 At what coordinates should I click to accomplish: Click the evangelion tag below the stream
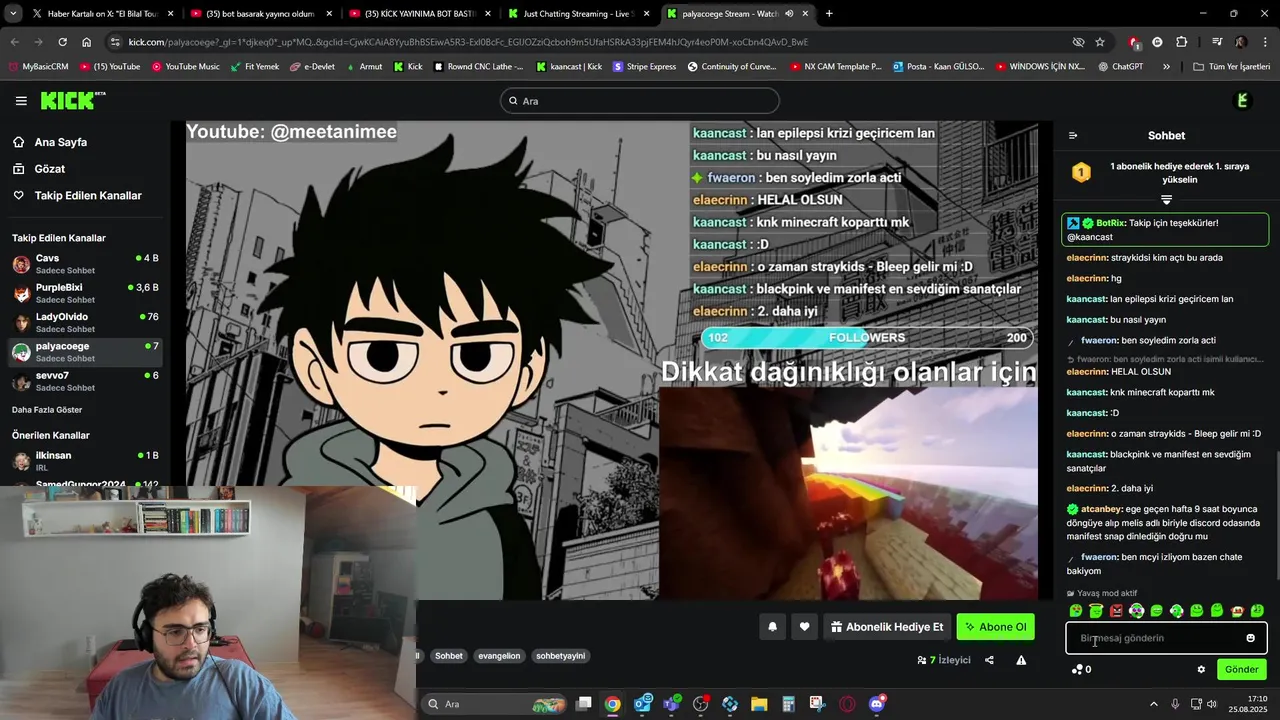499,656
